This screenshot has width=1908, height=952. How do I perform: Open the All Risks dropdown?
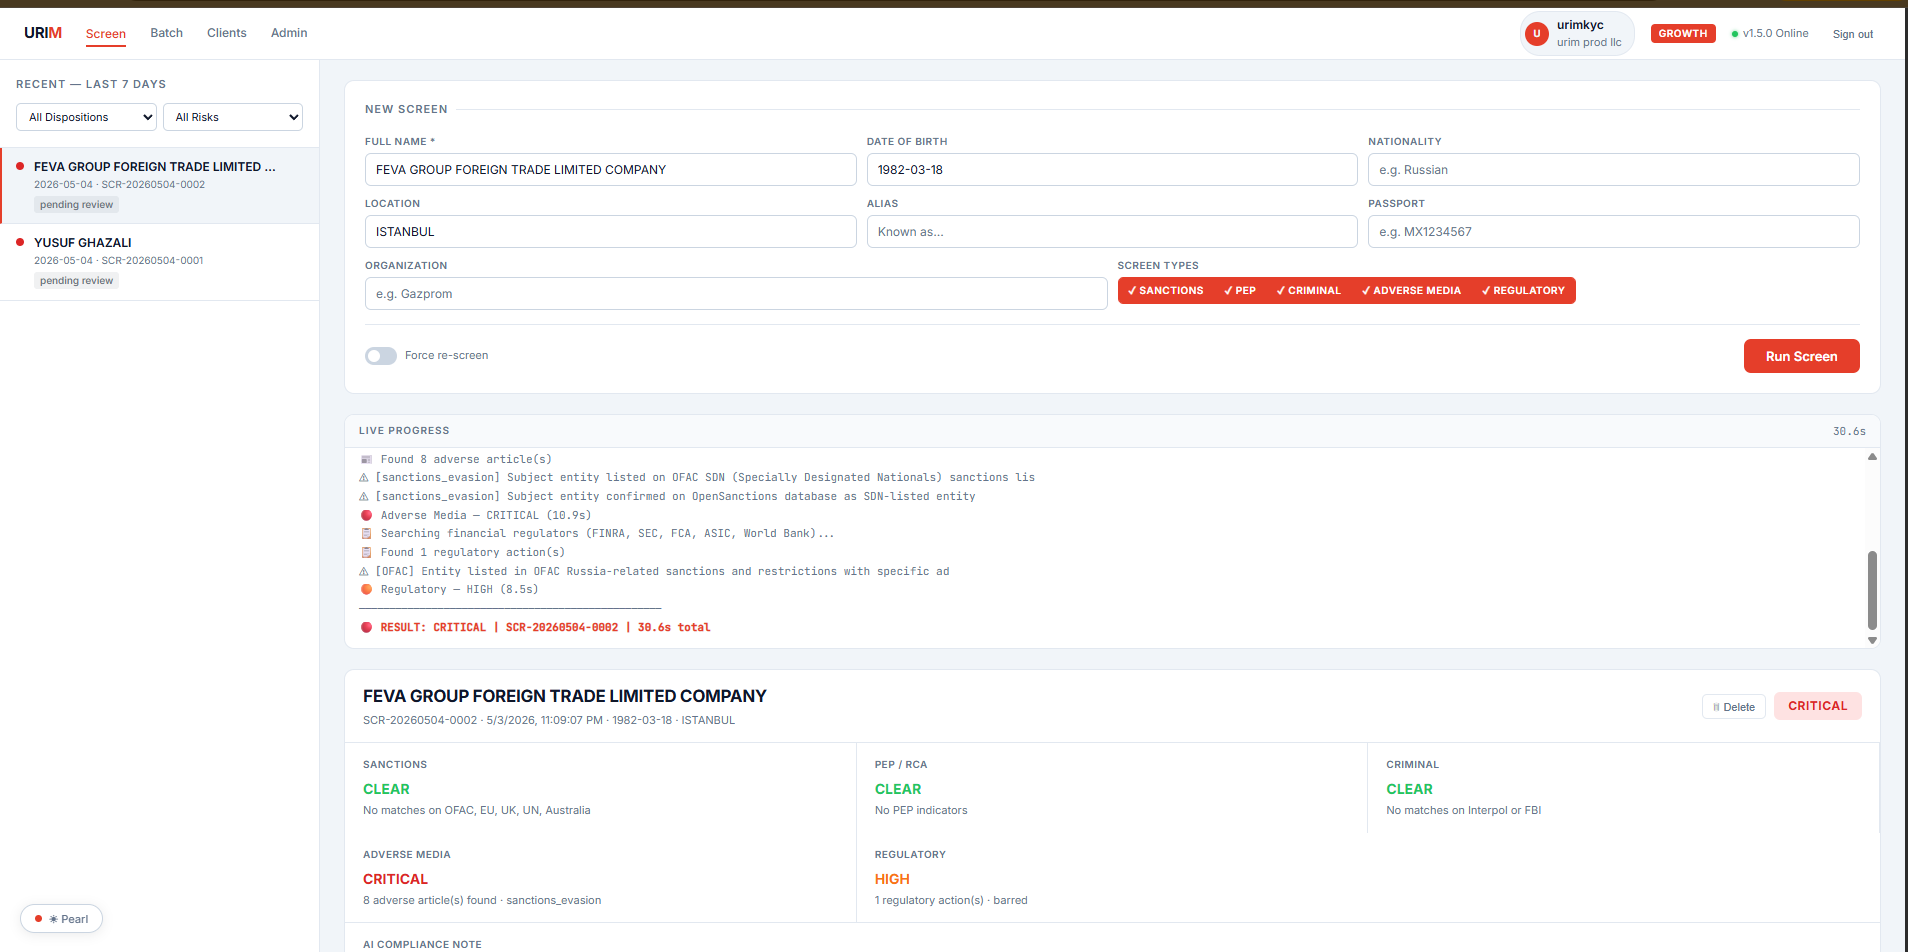point(233,117)
